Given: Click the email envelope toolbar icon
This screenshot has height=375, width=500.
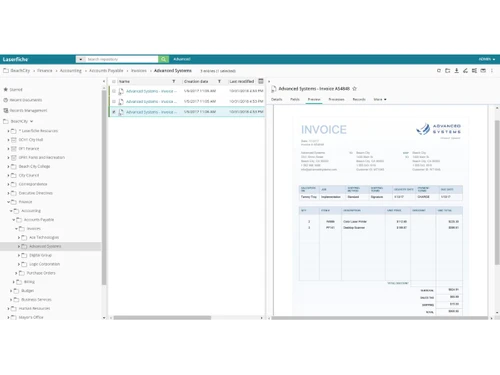Looking at the screenshot, I should 483,71.
